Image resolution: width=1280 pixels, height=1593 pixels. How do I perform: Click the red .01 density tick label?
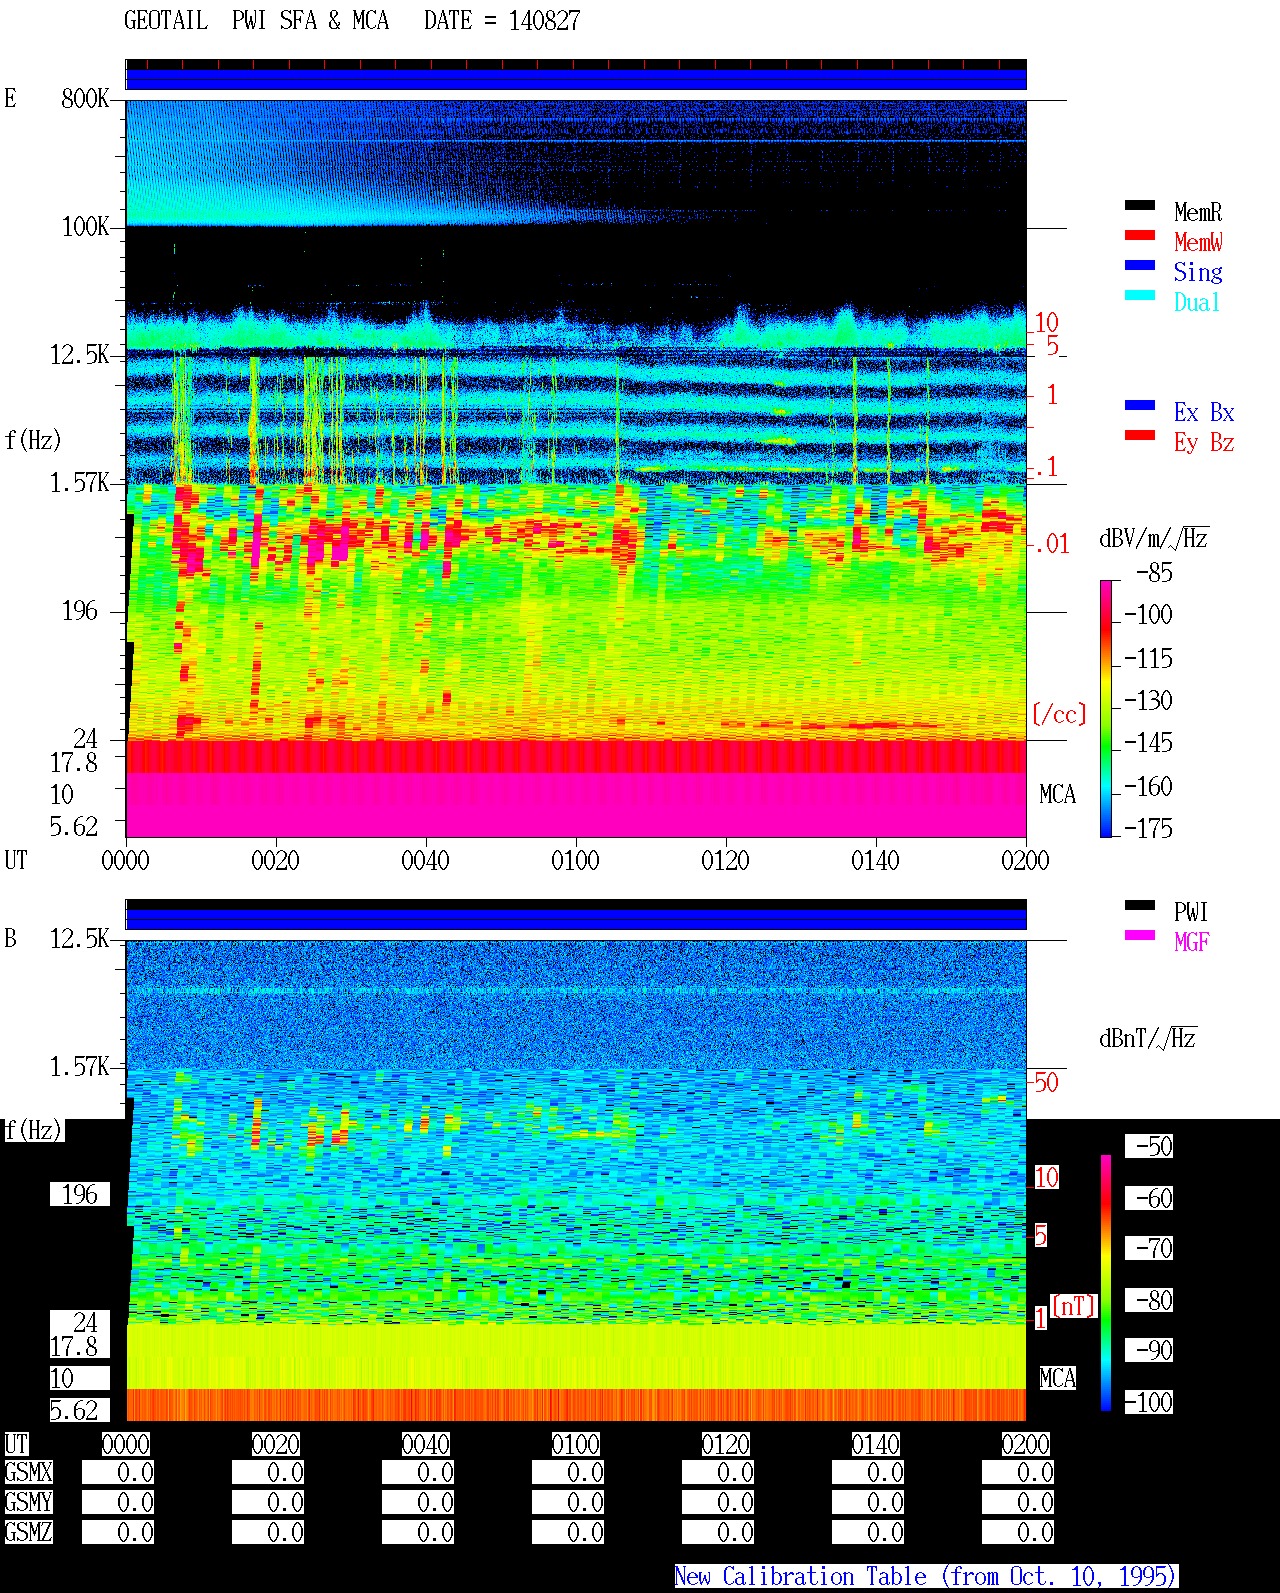[x=1051, y=545]
